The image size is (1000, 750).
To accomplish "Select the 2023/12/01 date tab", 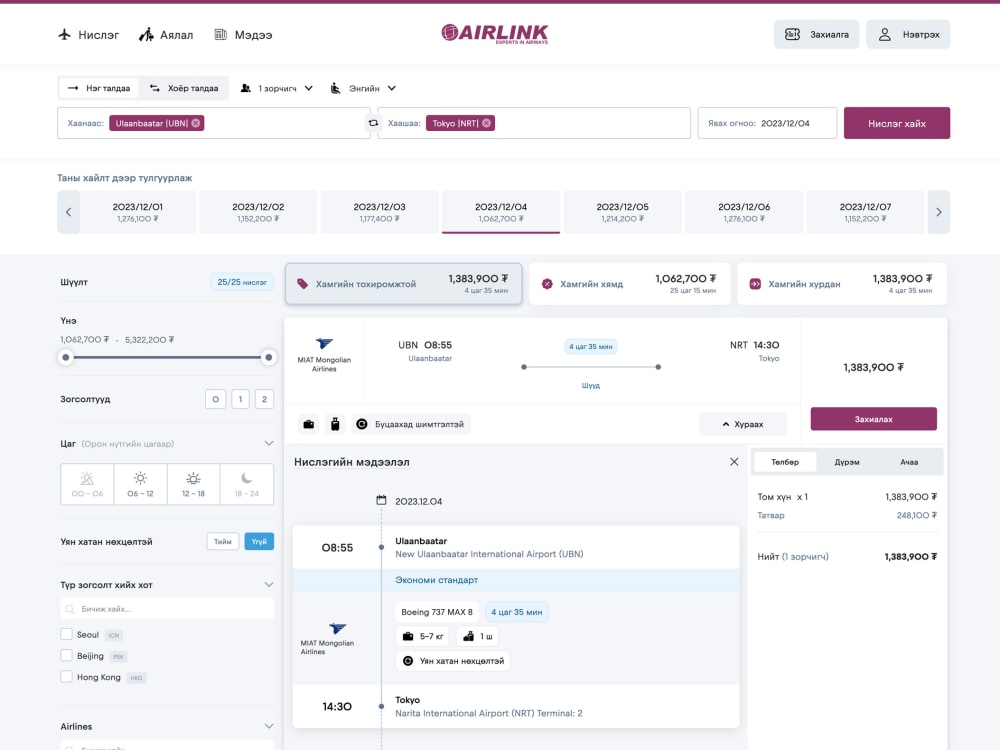I will click(x=138, y=212).
